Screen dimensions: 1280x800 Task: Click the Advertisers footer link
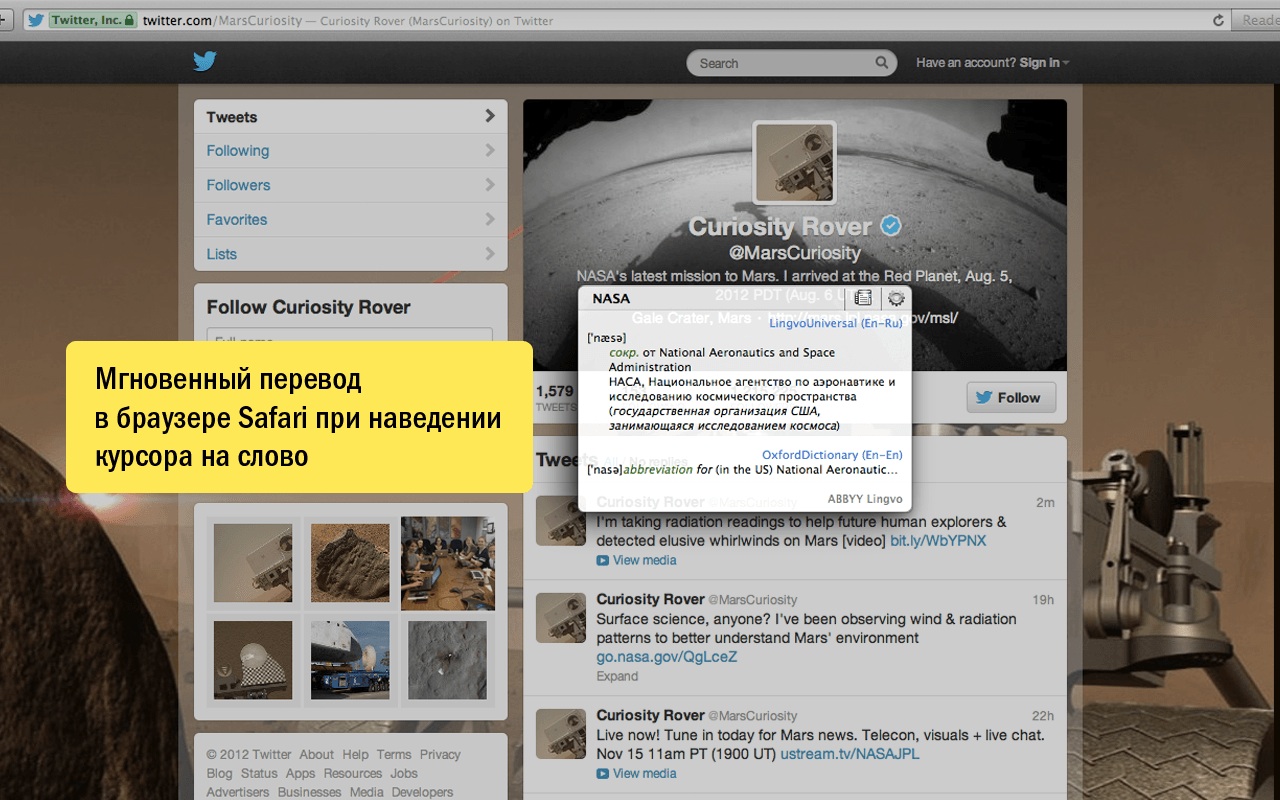click(238, 792)
